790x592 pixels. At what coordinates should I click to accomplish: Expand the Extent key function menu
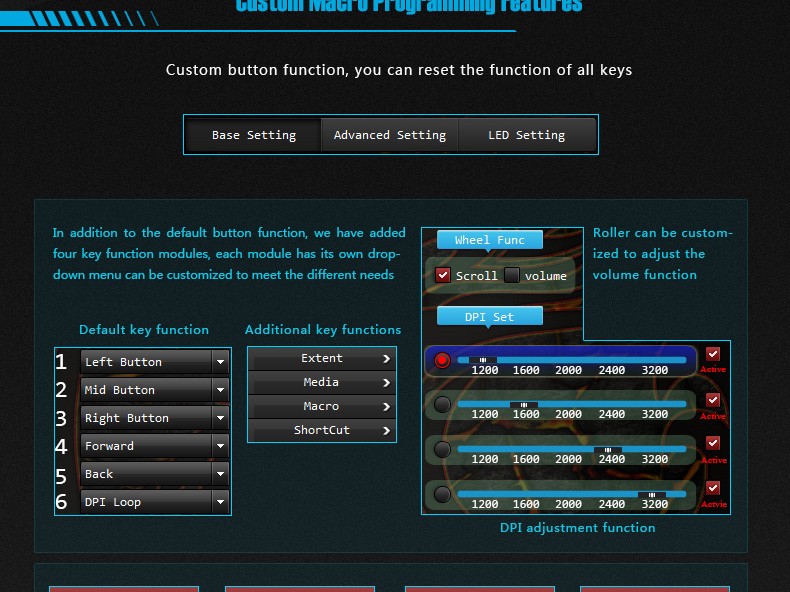coord(322,358)
